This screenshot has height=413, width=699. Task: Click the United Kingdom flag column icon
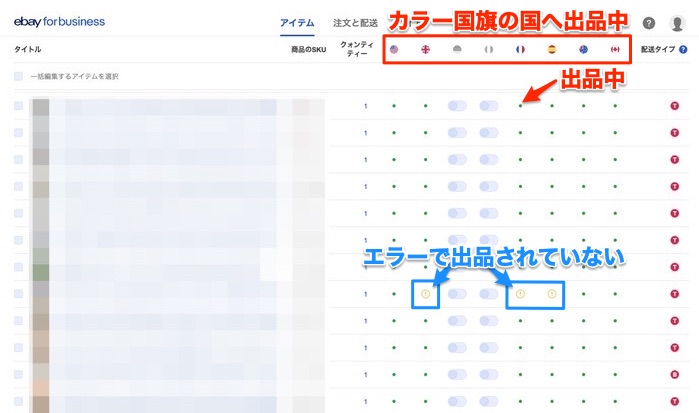[425, 49]
